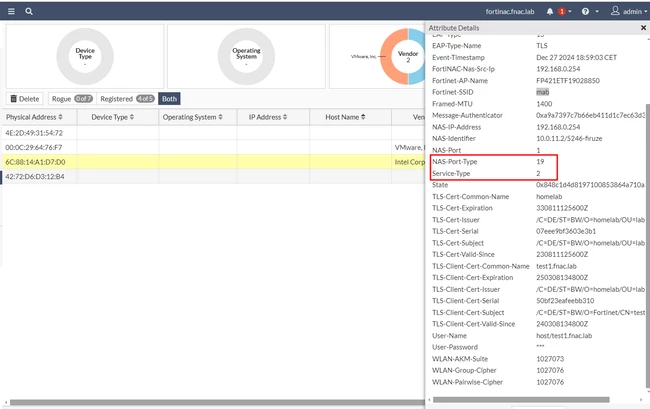Click the TLS-Client-Cert-Serial value 50bf23eafeebb310
650x409 pixels.
coord(565,301)
